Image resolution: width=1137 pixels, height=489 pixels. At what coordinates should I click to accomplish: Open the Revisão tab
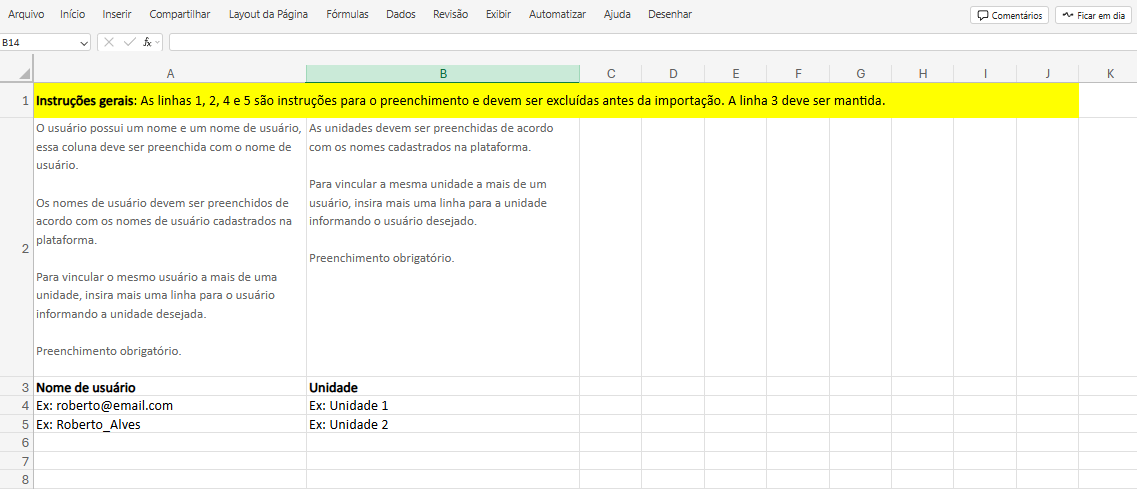450,15
